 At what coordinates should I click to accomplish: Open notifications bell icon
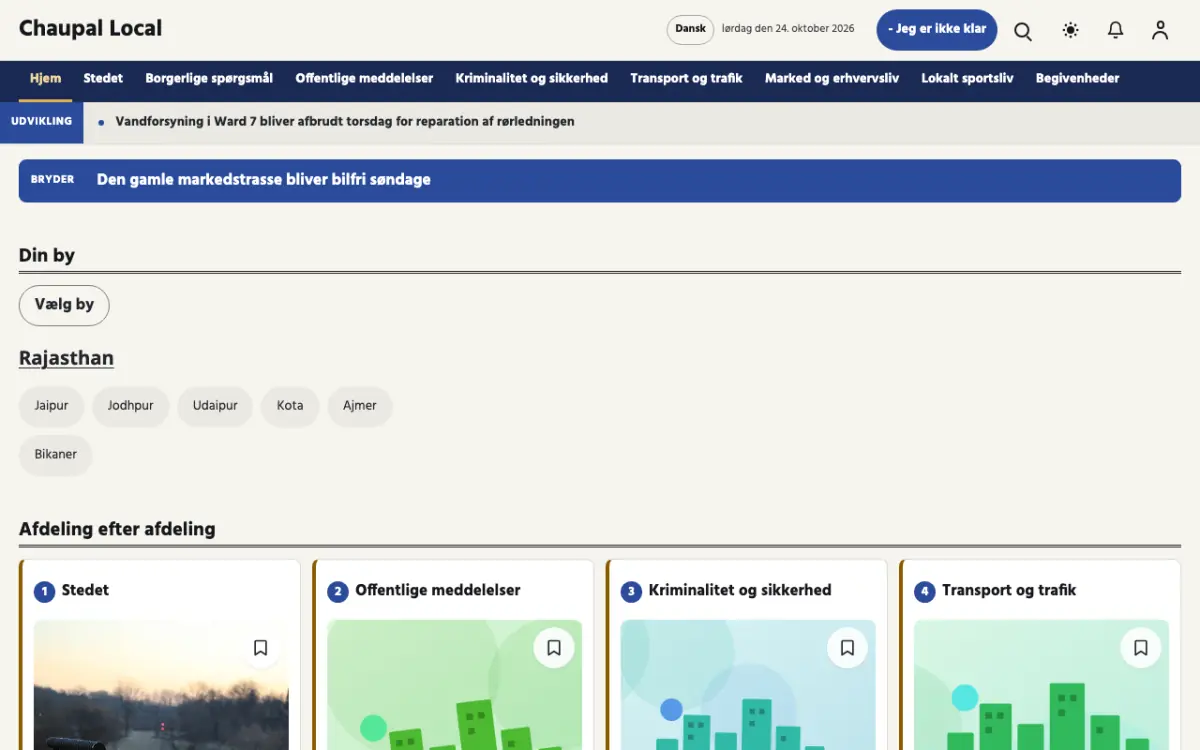pyautogui.click(x=1115, y=30)
